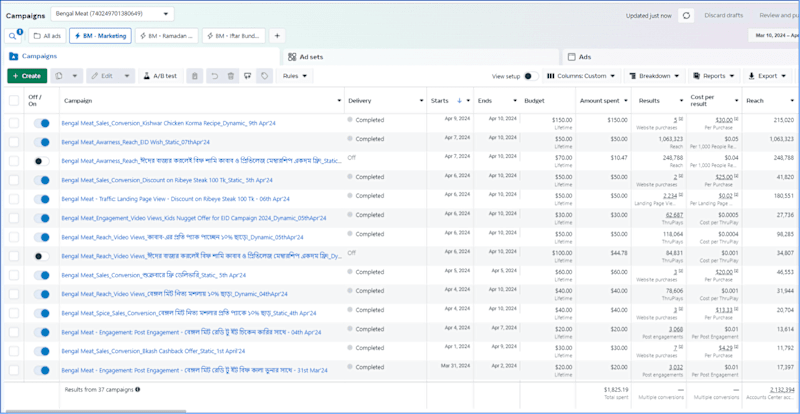This screenshot has width=800, height=414.
Task: Toggle the Kishwar Chicken Korma campaign switch
Action: pos(41,123)
